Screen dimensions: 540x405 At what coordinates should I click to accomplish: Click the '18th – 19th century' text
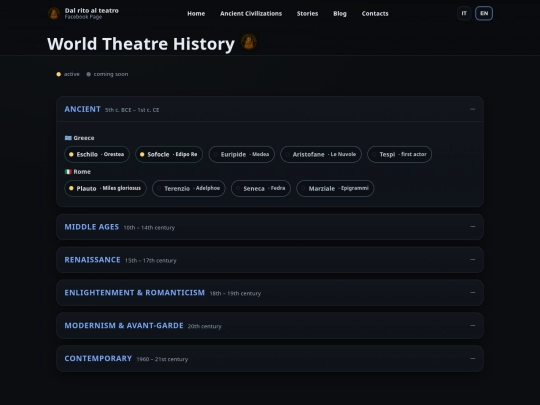coord(235,293)
